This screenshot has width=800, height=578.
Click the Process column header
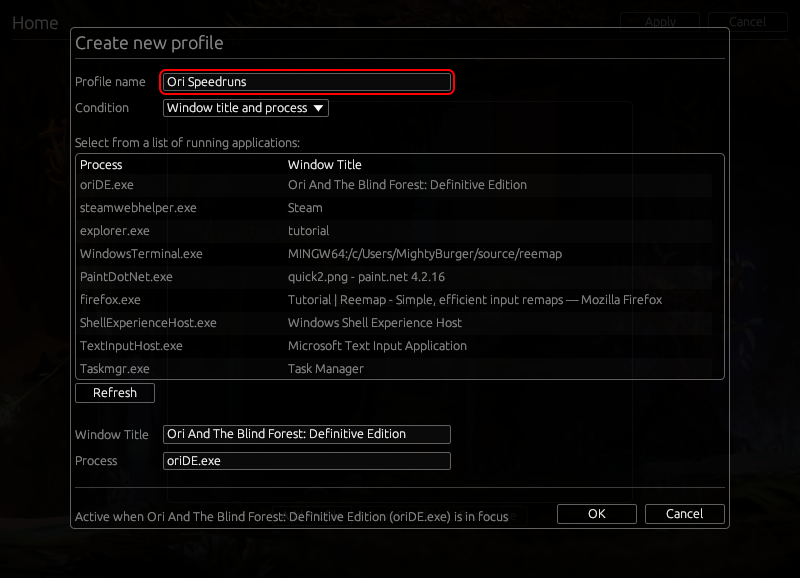click(x=102, y=165)
